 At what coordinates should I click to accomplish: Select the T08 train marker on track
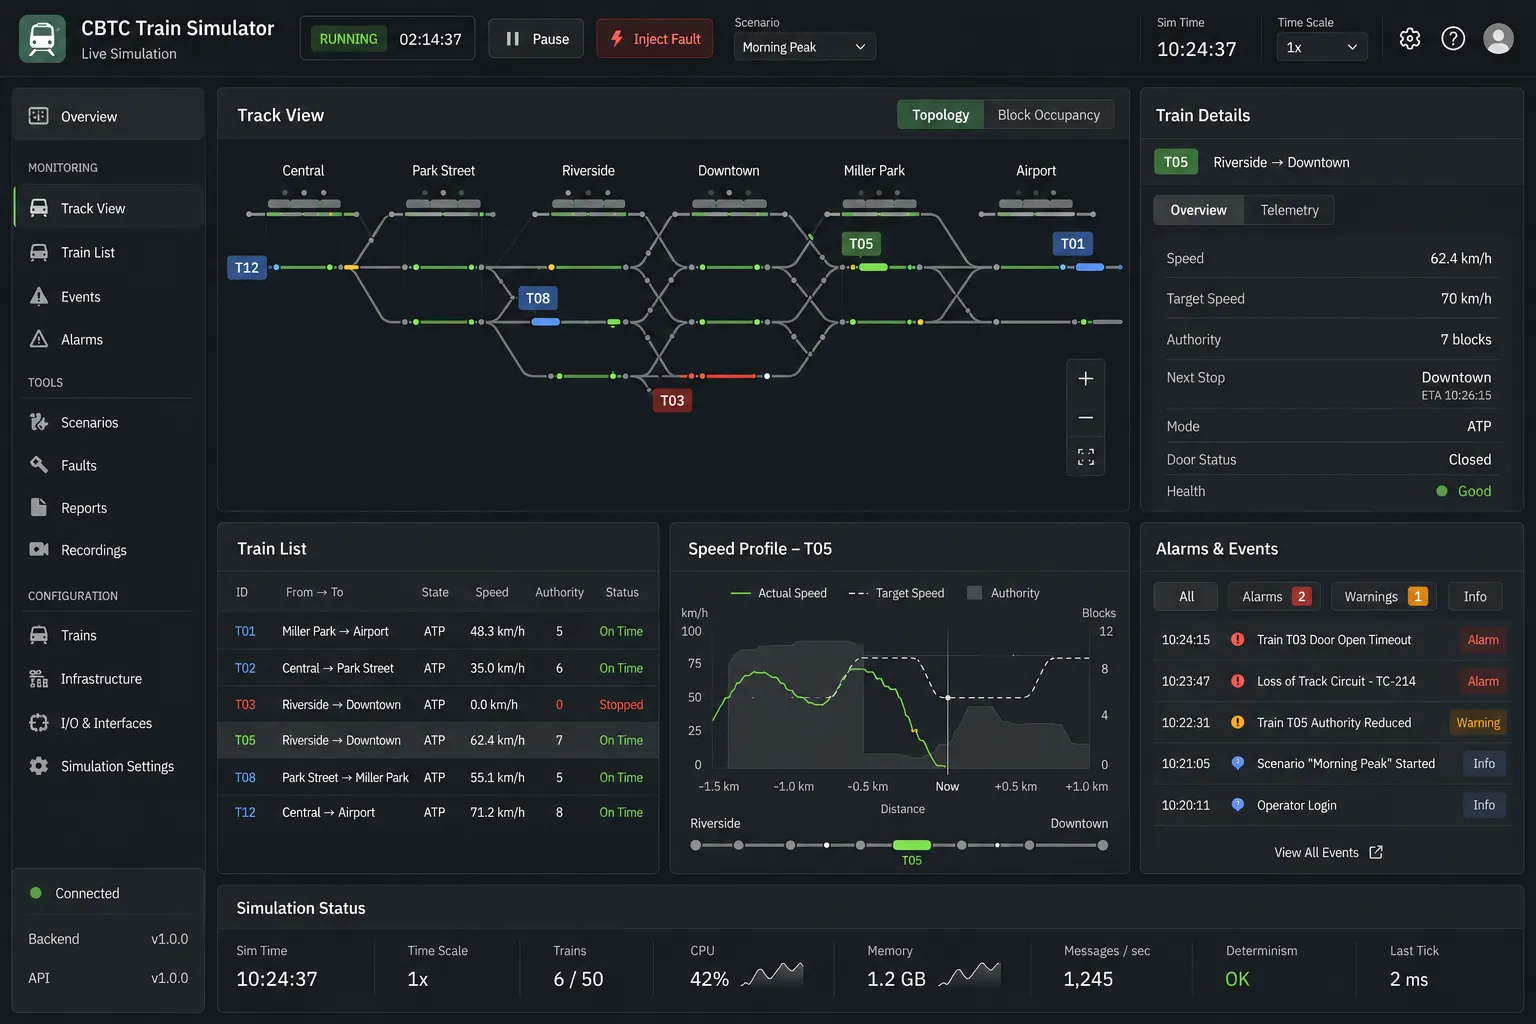538,298
